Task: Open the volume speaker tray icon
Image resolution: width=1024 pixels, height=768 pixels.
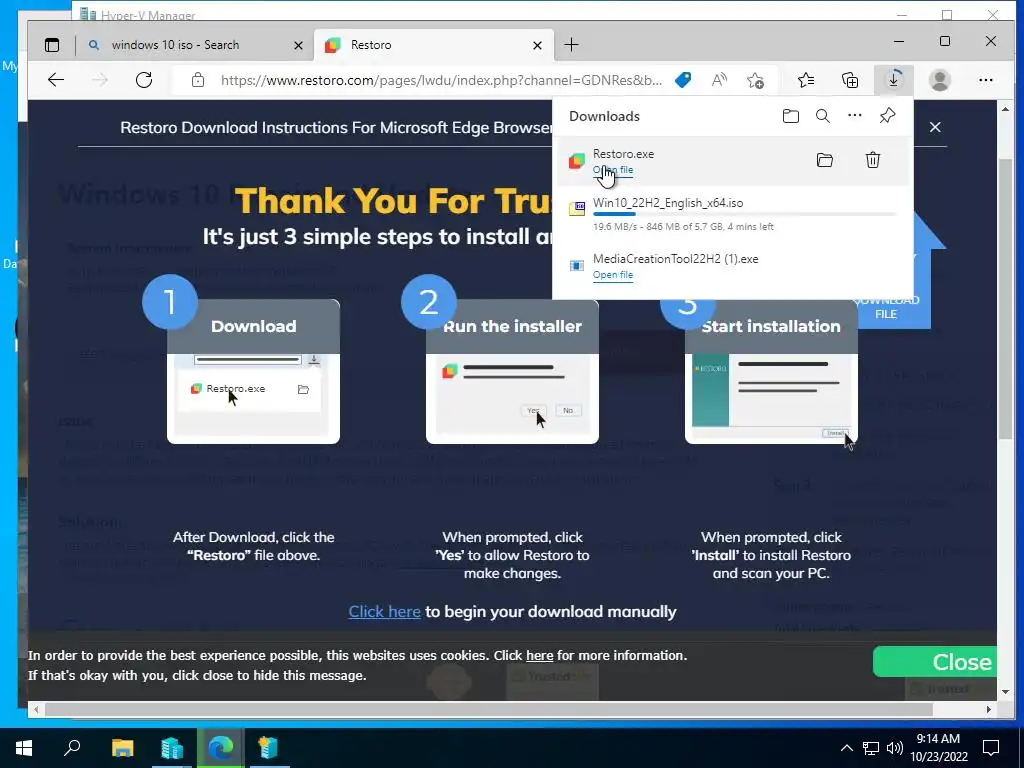Action: [895, 748]
